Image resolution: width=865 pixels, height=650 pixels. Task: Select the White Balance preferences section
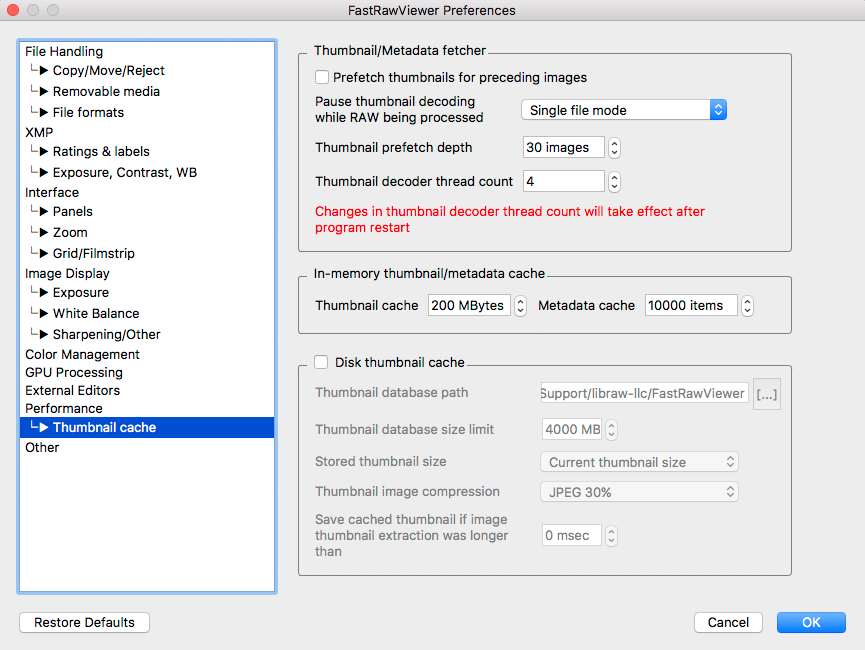pyautogui.click(x=96, y=313)
